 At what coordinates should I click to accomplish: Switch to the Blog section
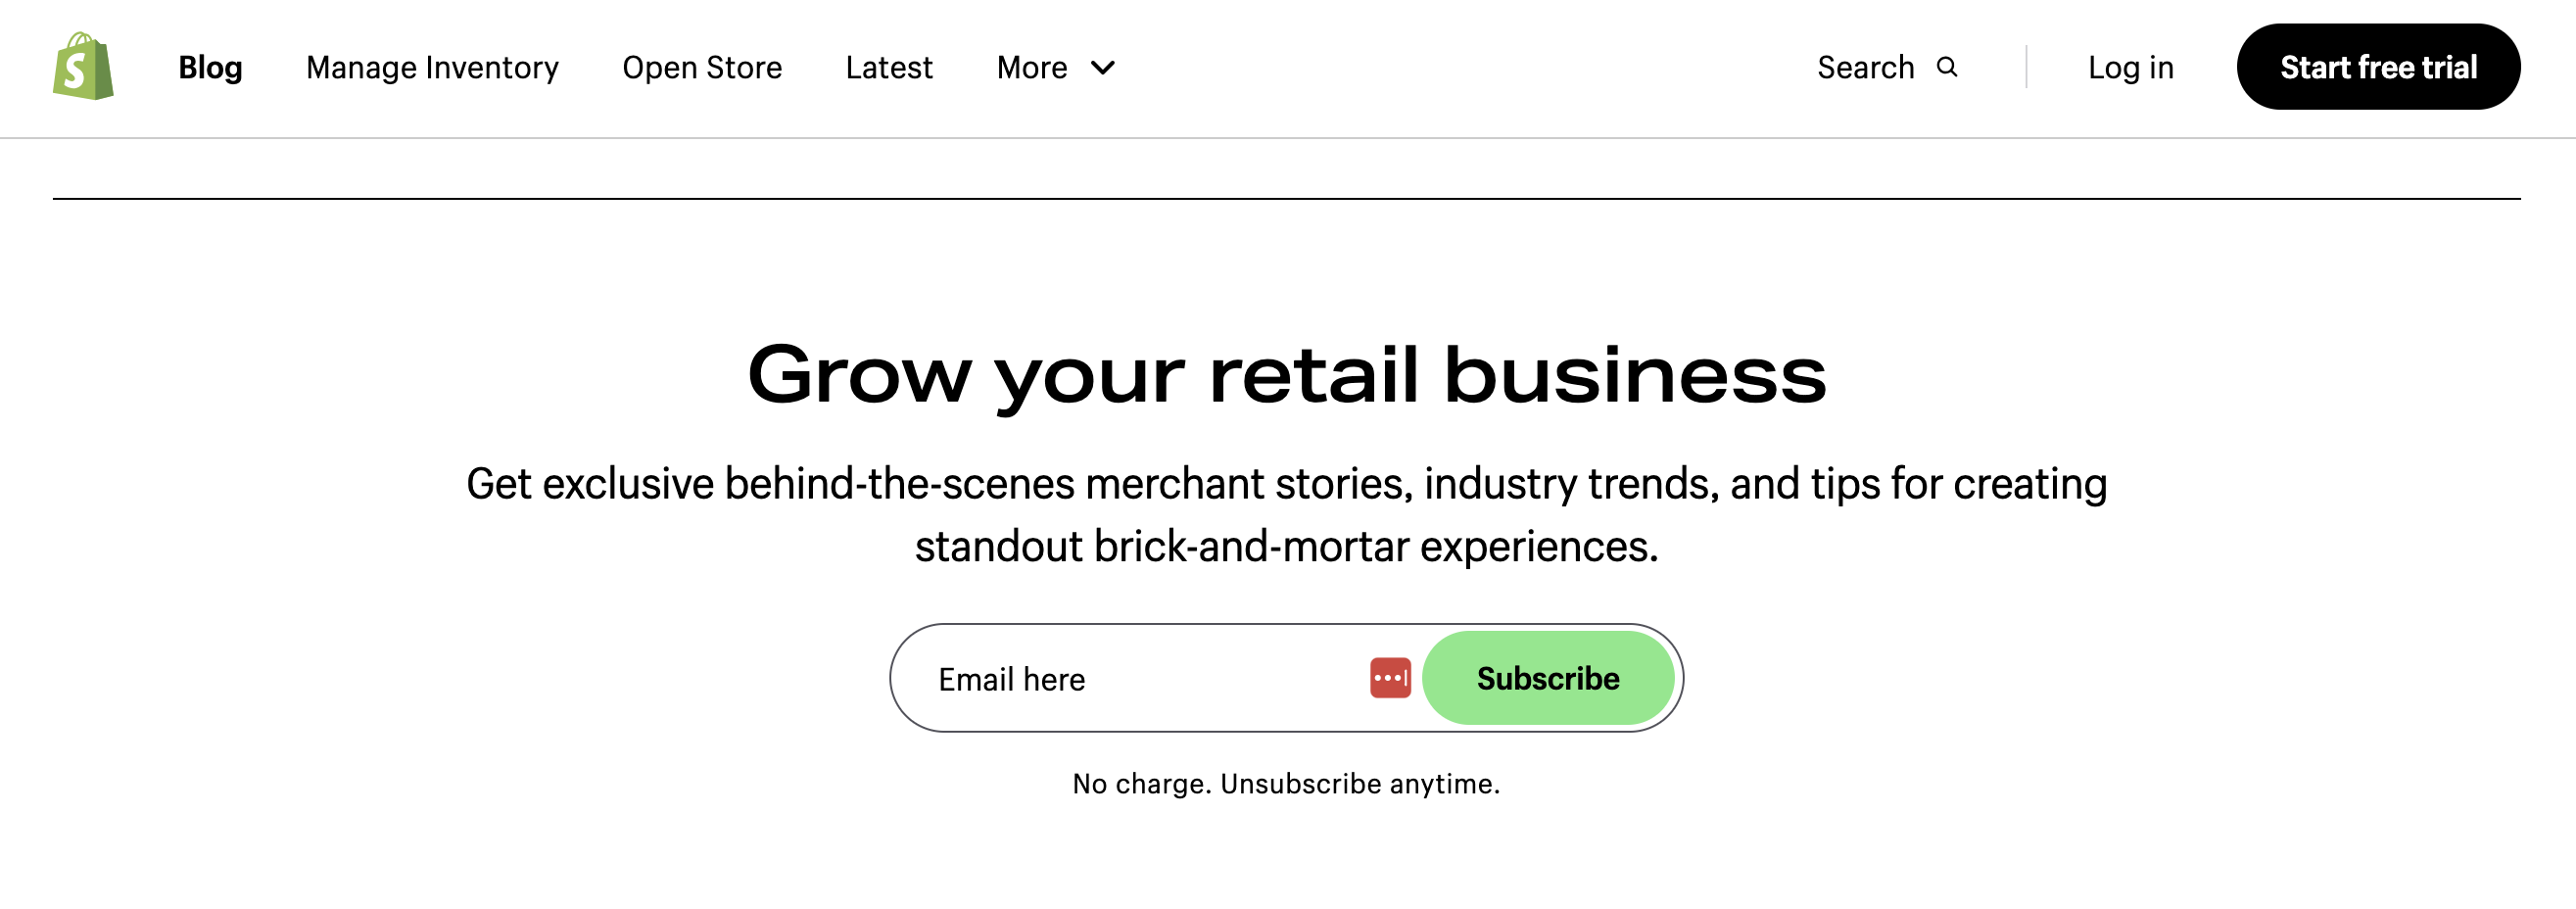[210, 68]
